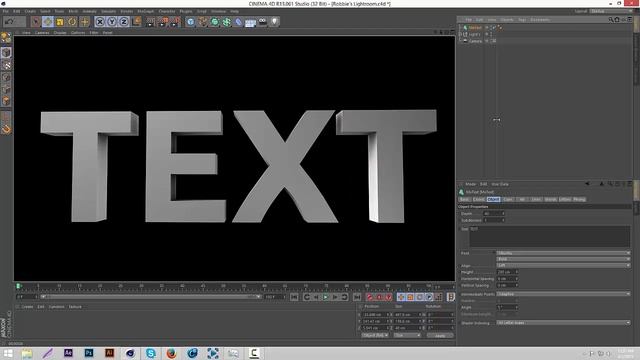The width and height of the screenshot is (640, 360).
Task: Open the Object (Rel) coordinate dropdown
Action: 375,336
